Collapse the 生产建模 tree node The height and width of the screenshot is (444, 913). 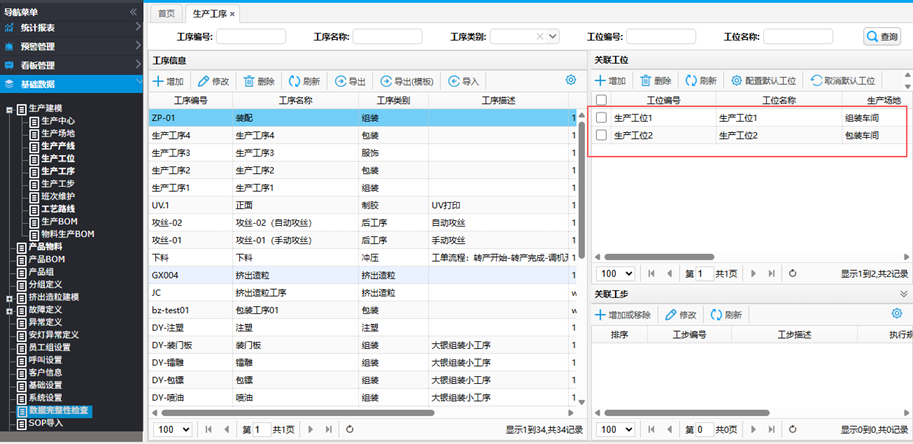[x=10, y=109]
